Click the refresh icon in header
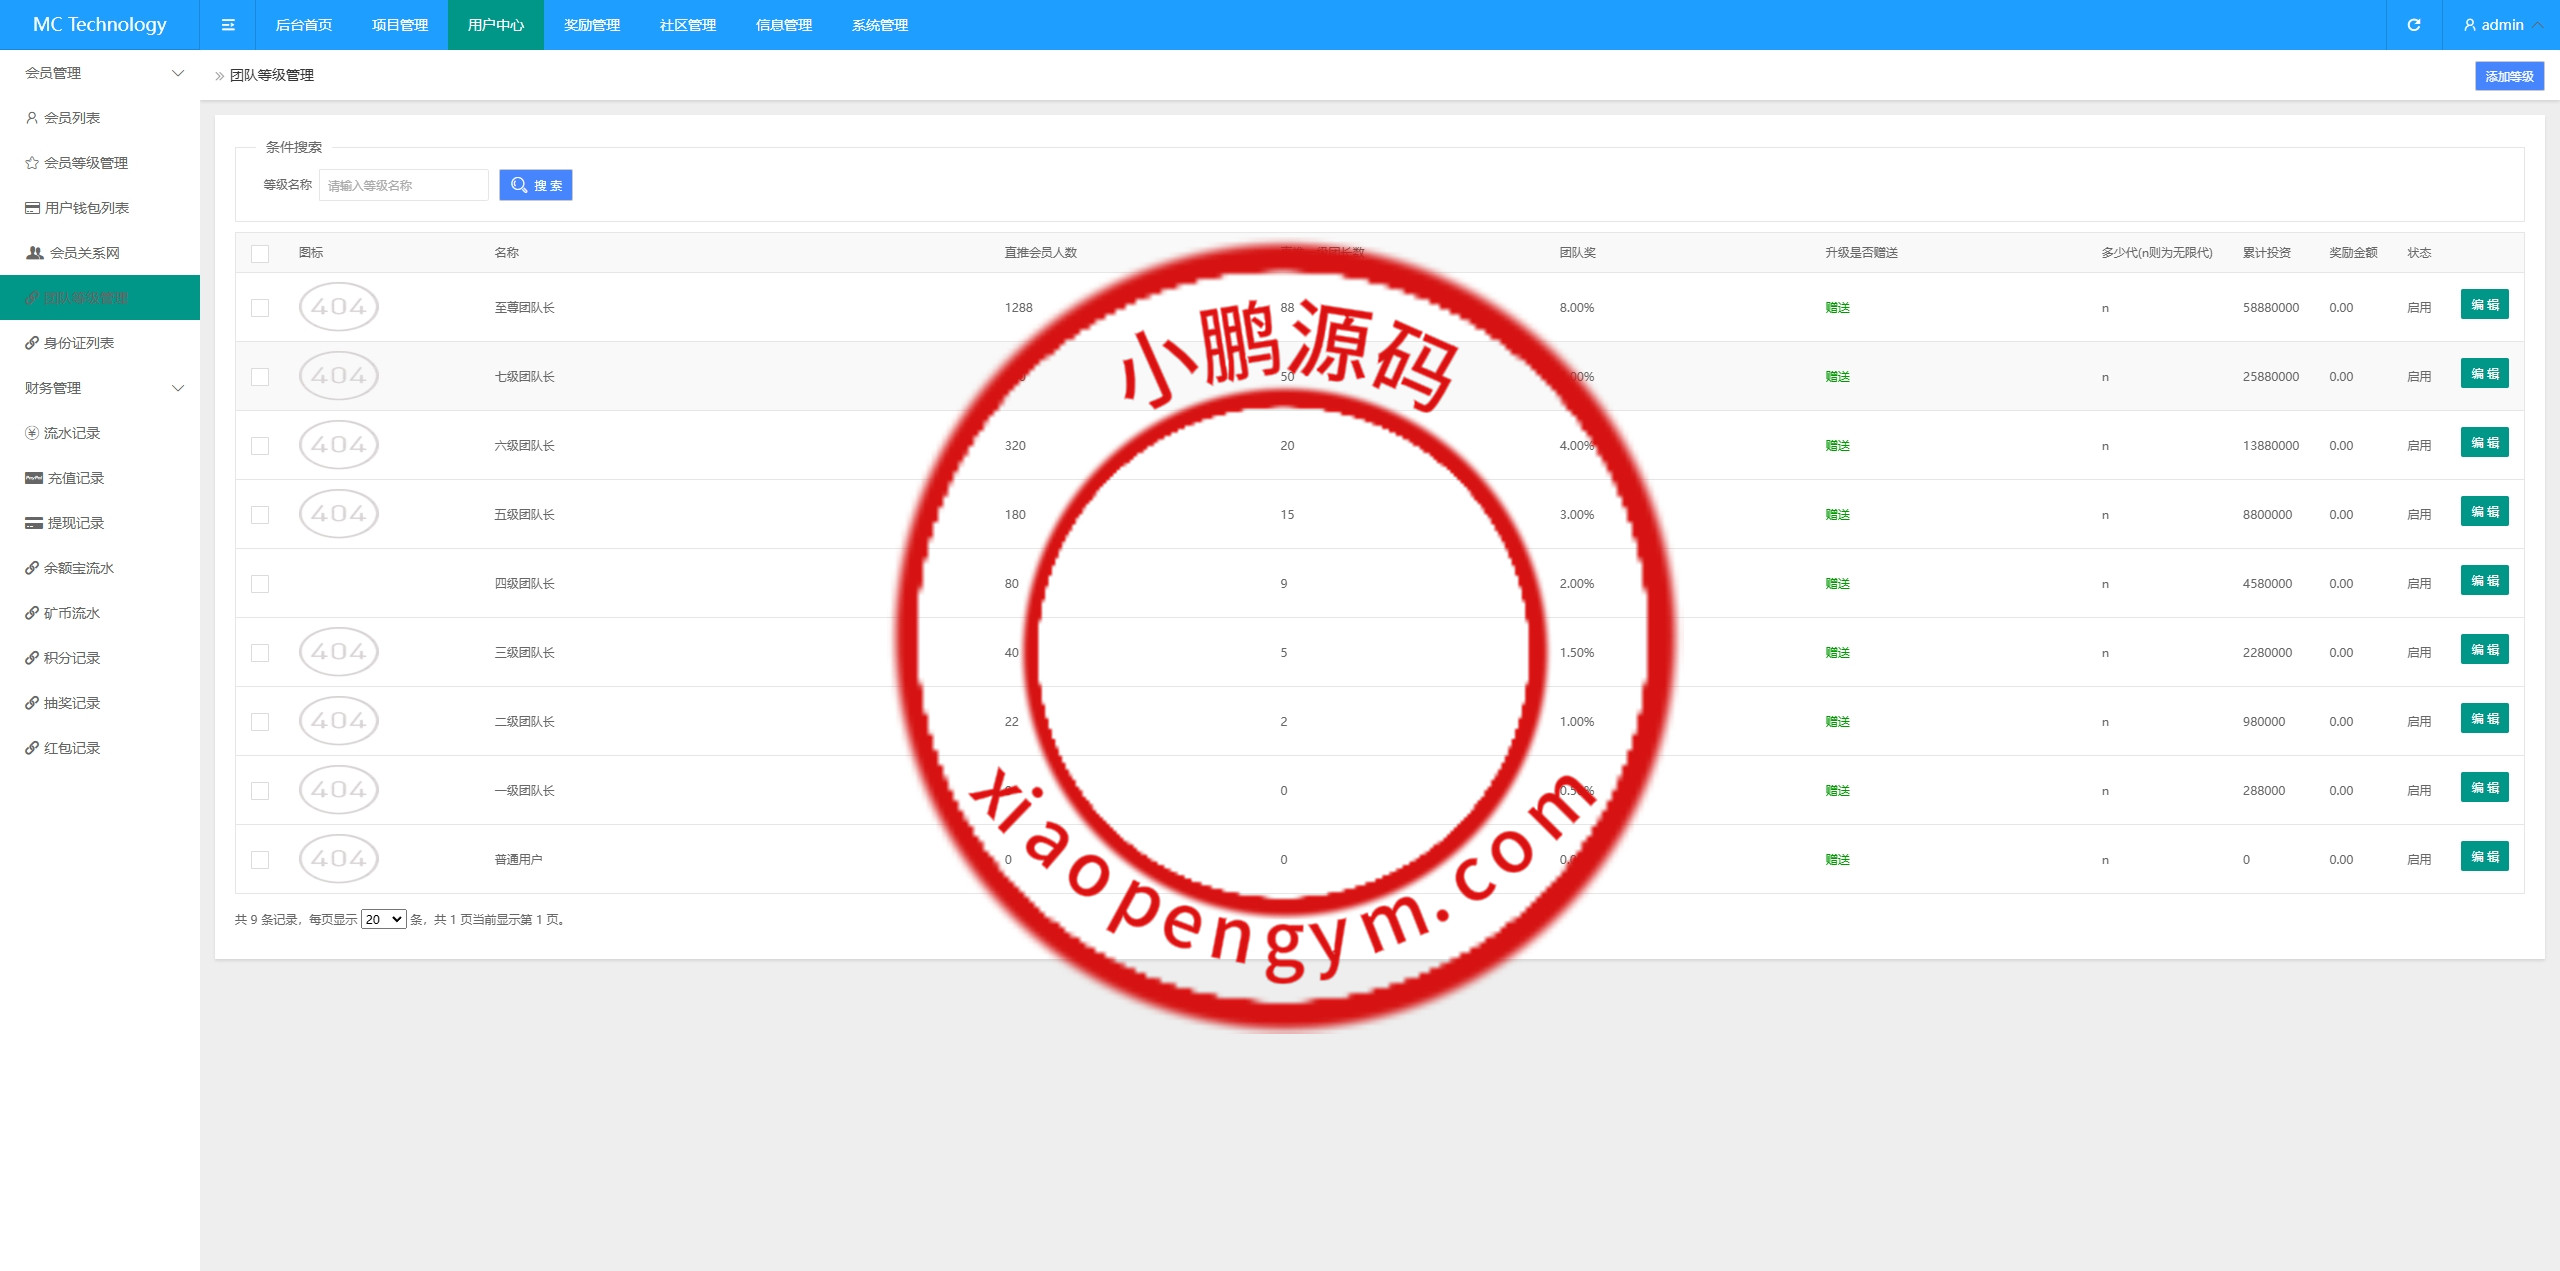Screen dimensions: 2560x1271 2413,25
